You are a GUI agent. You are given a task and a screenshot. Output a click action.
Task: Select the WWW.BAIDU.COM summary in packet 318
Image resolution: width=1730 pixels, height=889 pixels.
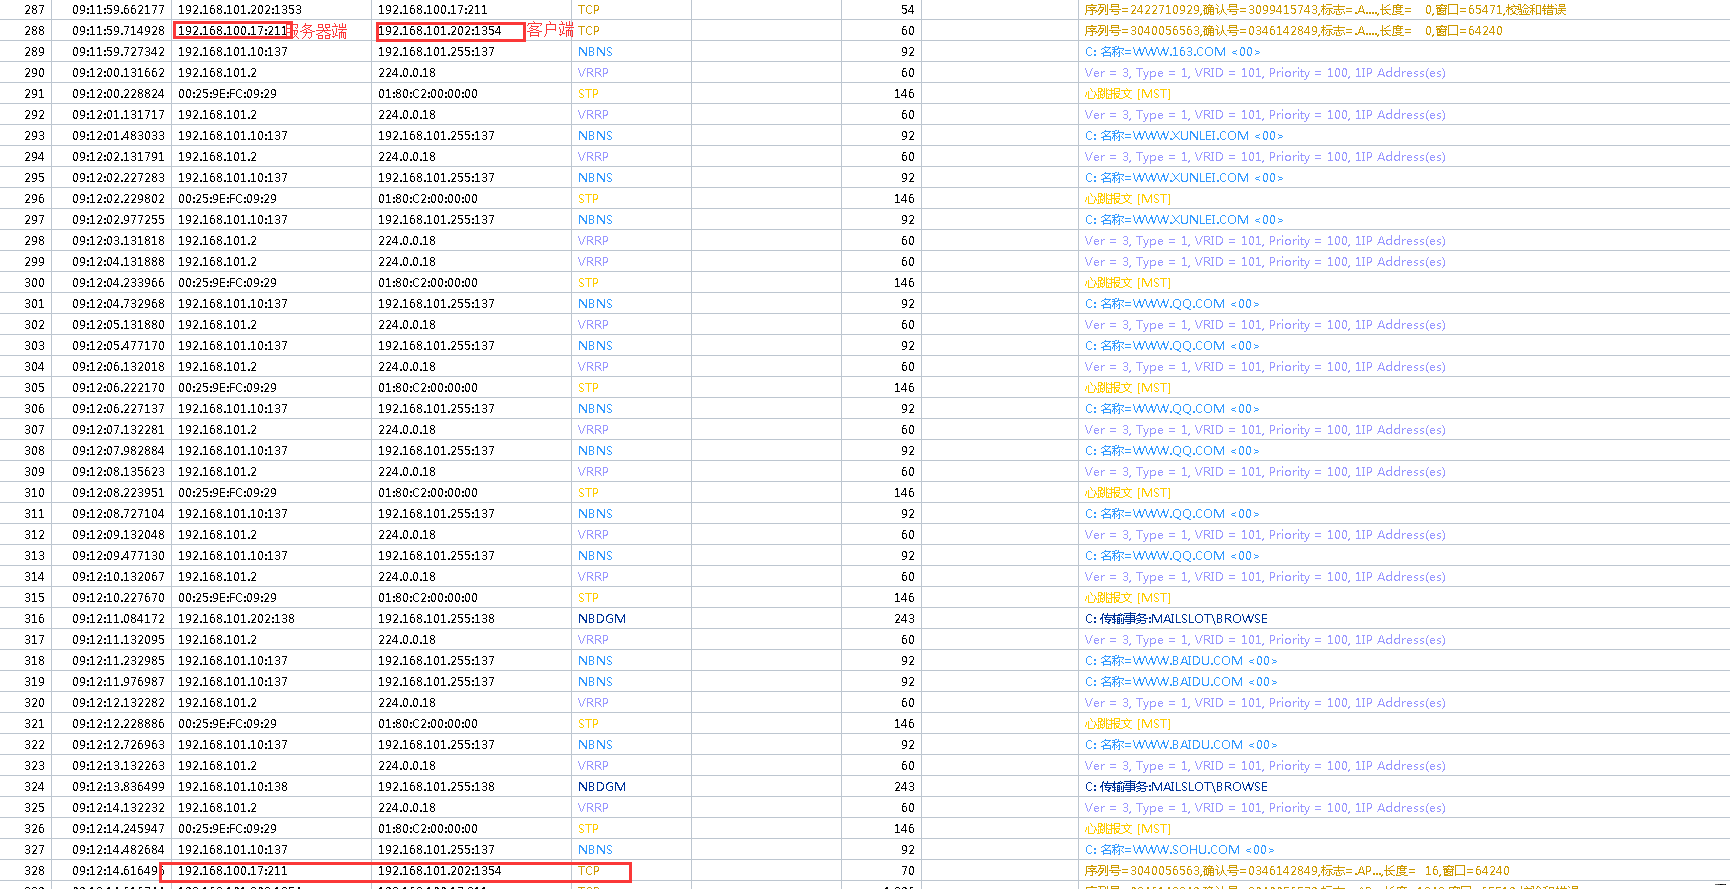coord(1181,661)
